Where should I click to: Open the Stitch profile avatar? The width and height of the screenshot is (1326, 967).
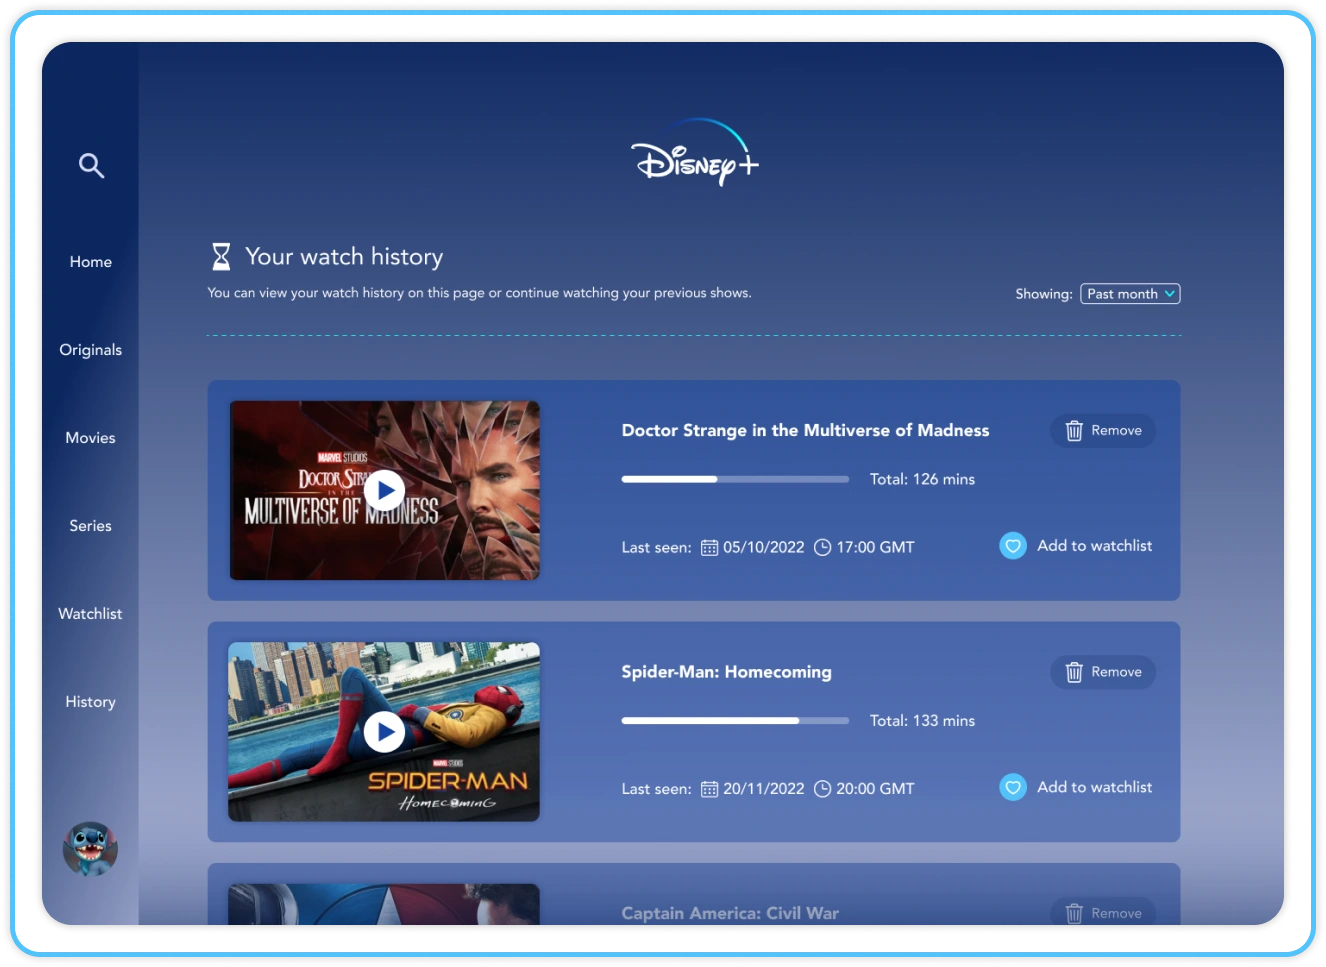tap(90, 849)
